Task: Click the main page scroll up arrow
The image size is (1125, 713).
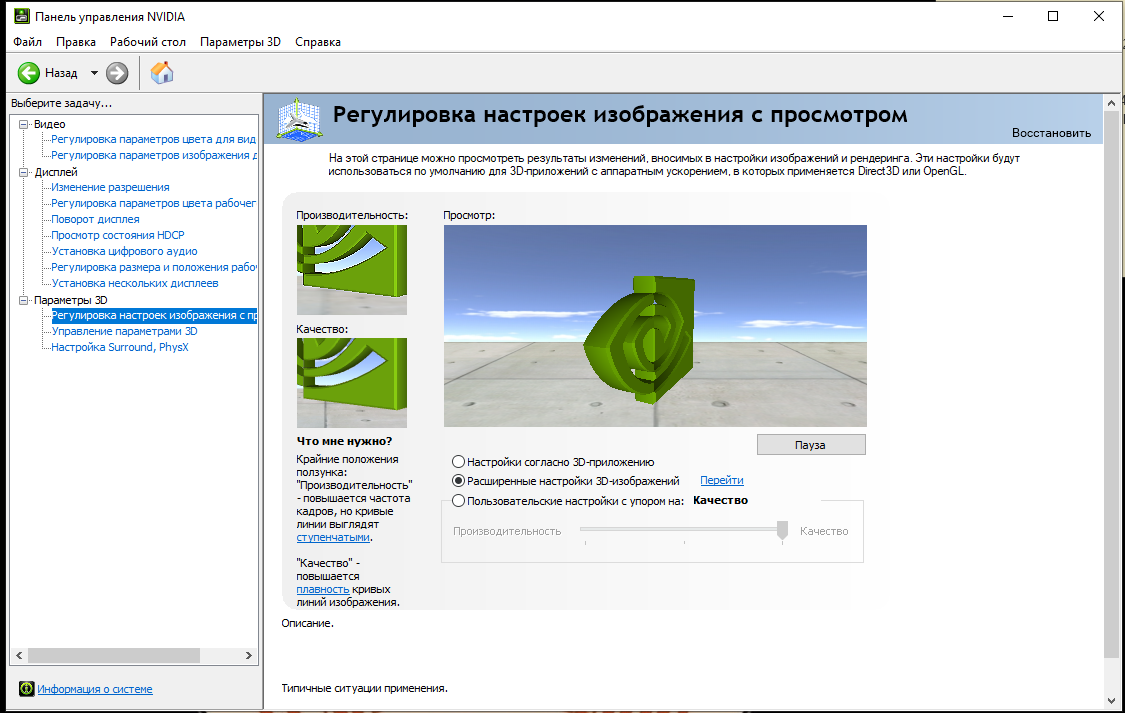Action: [1111, 103]
